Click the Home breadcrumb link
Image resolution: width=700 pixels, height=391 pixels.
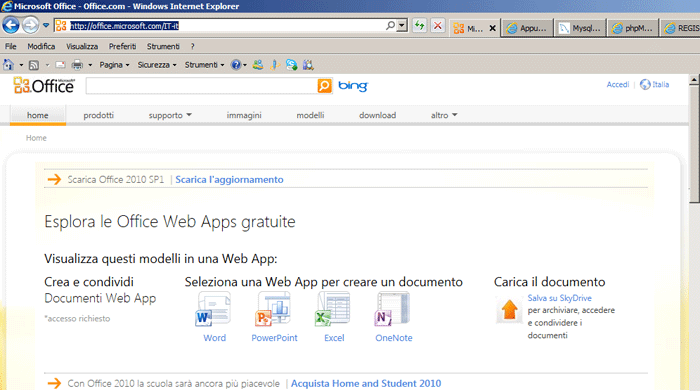(x=36, y=138)
